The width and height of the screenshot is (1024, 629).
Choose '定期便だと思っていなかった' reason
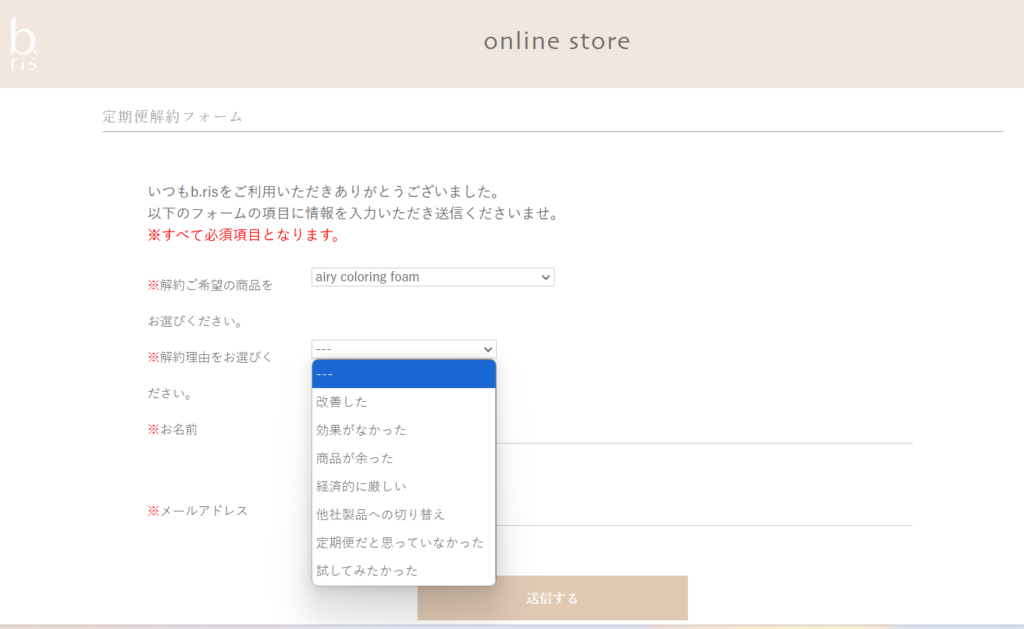click(x=404, y=543)
